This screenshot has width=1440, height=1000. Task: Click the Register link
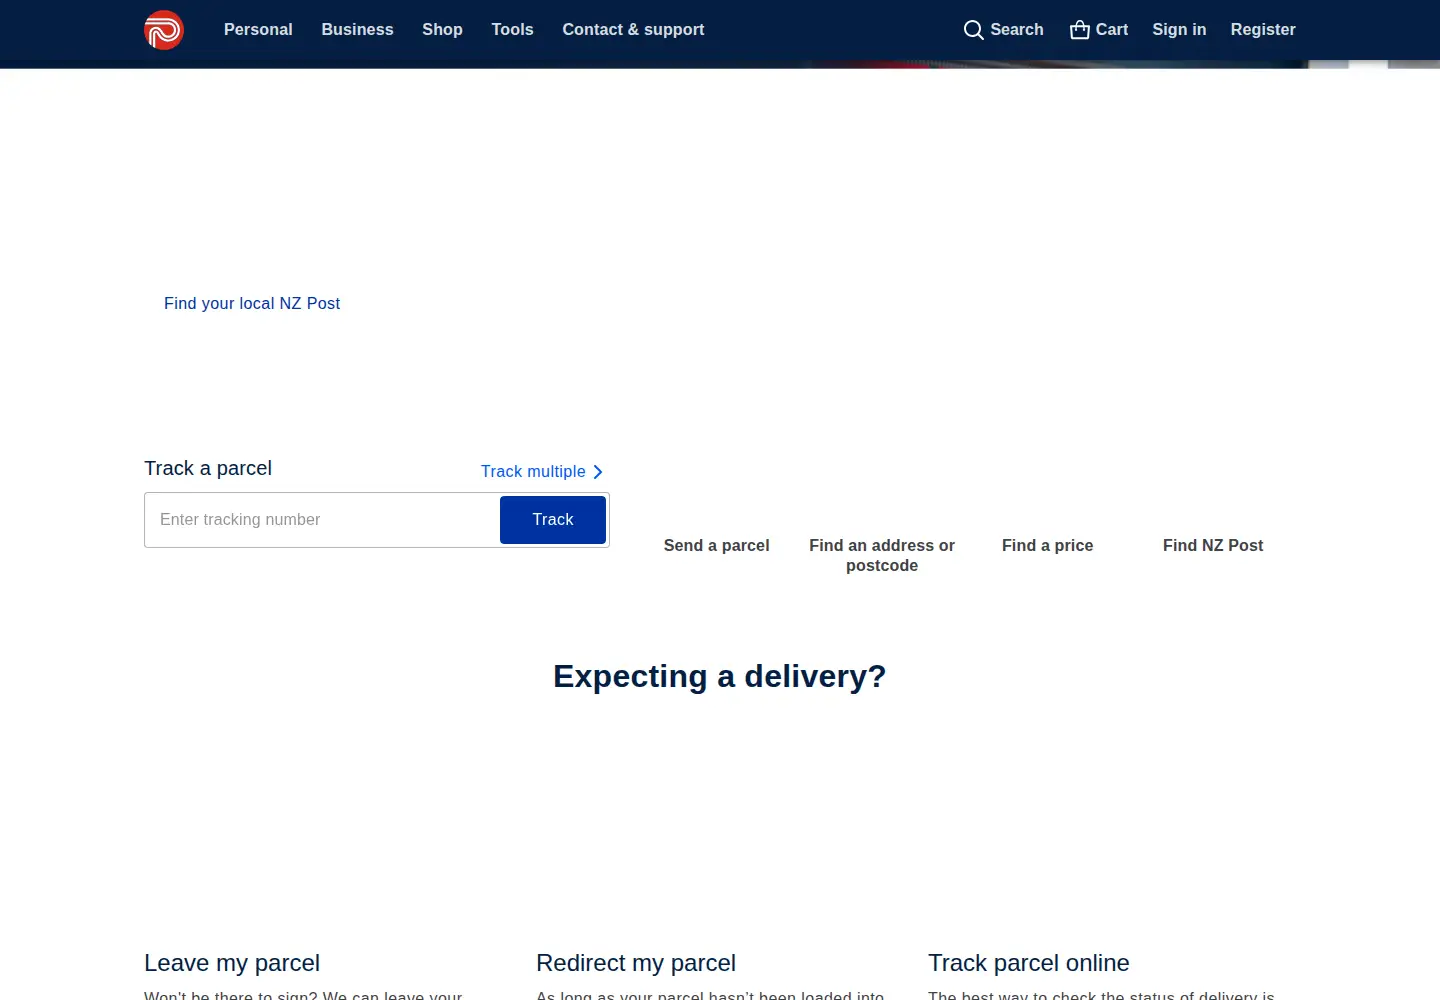click(1263, 30)
